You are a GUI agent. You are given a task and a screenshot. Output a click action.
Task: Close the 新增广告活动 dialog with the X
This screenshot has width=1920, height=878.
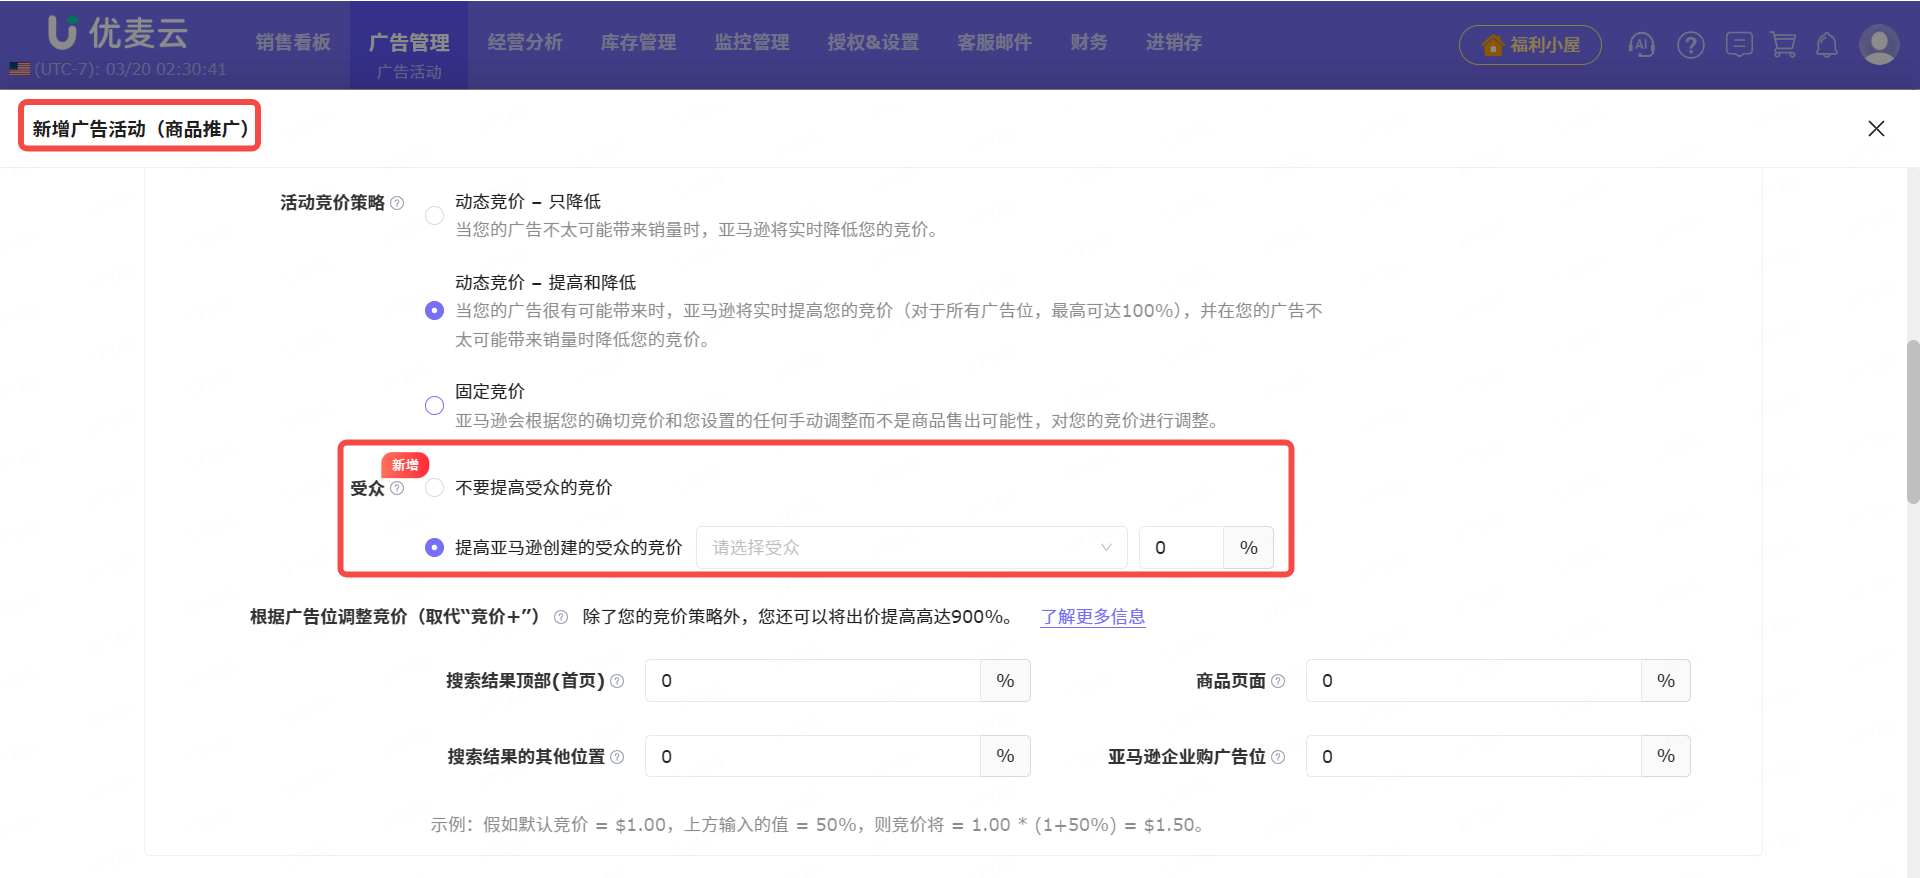click(x=1876, y=128)
